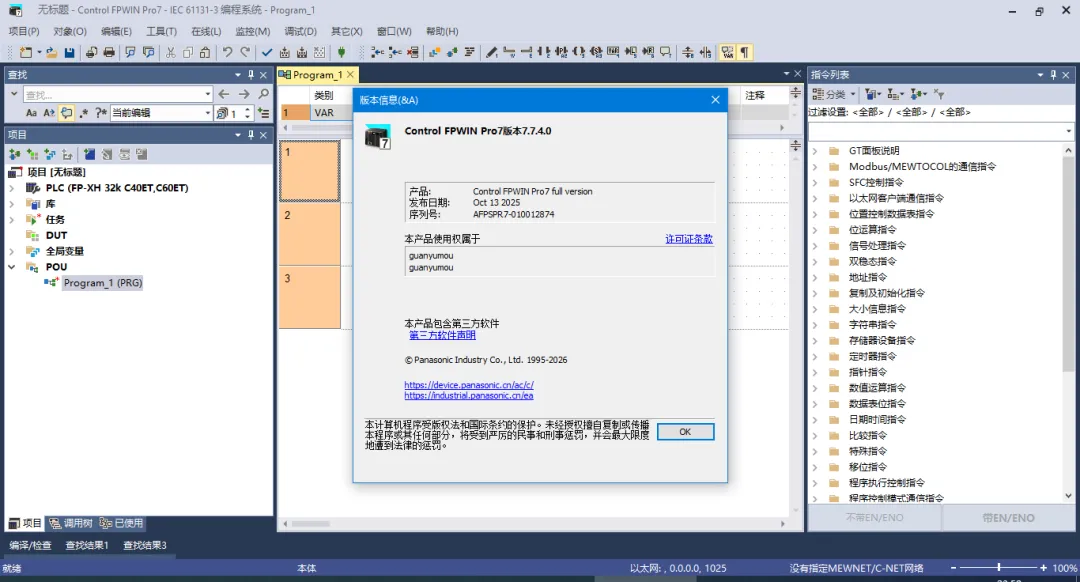This screenshot has height=582, width=1080.
Task: Open the instruction filter combo box dropdown
Action: 1068,131
